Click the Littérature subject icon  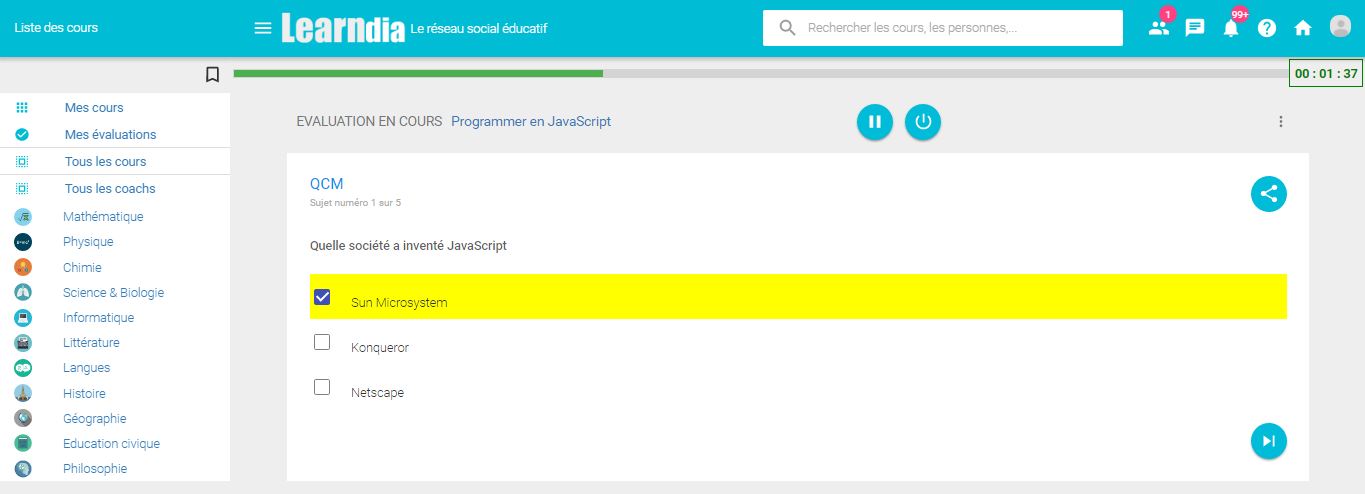(23, 343)
